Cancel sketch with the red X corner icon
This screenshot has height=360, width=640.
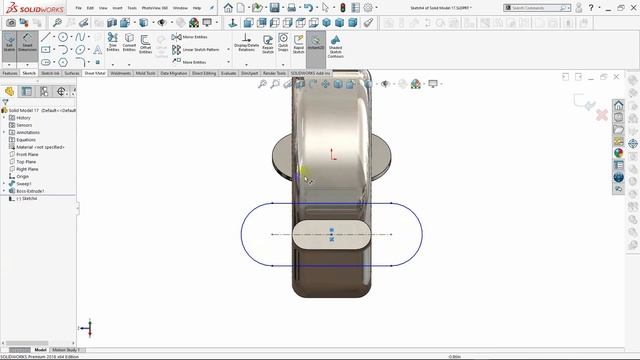[x=602, y=115]
